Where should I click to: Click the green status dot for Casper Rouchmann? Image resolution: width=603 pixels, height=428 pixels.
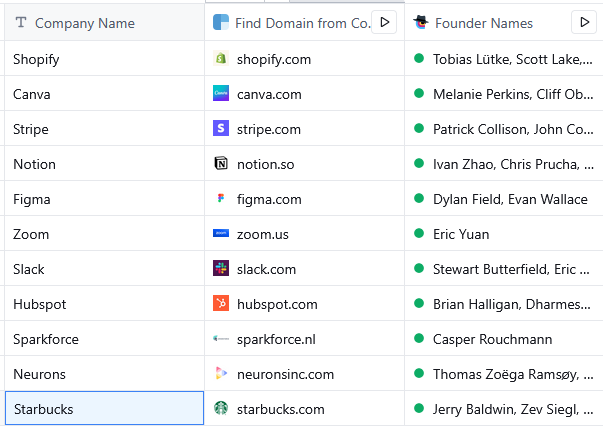tap(419, 338)
